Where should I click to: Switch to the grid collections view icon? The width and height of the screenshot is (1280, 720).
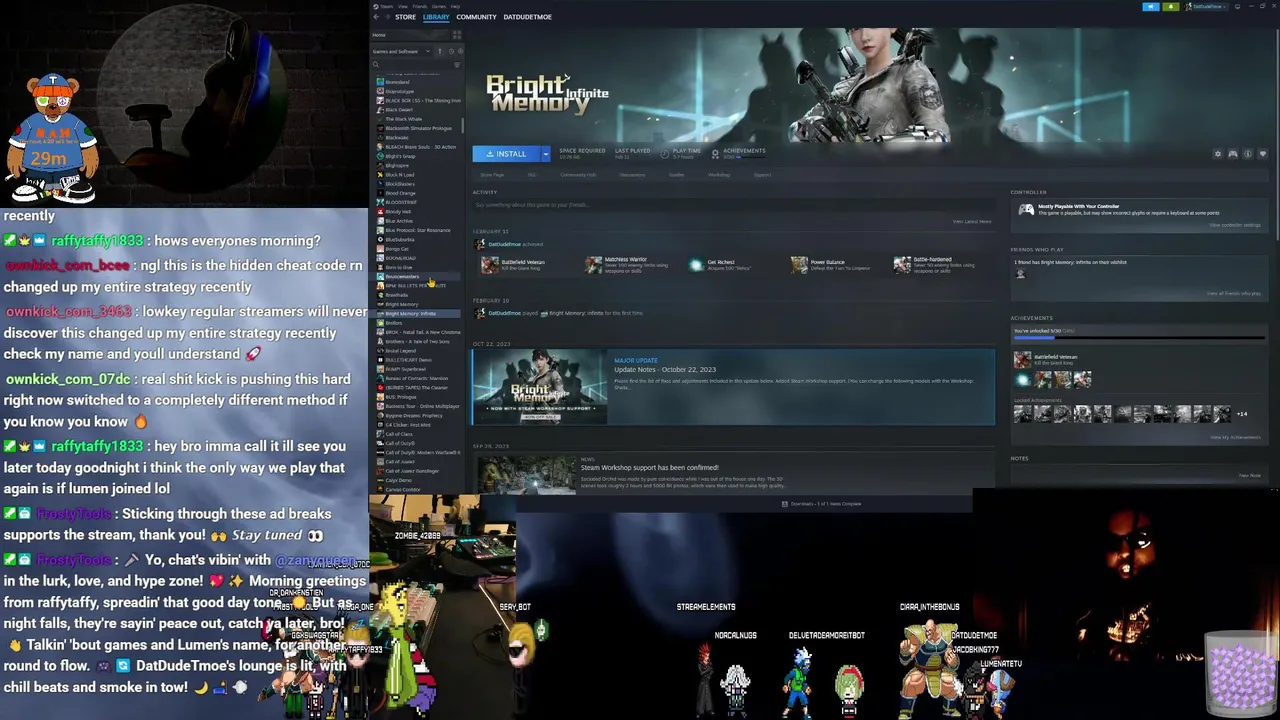(x=457, y=35)
